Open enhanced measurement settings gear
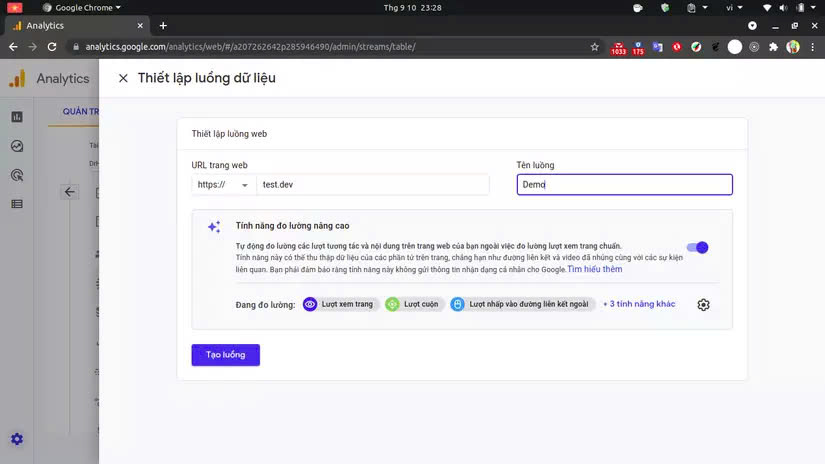Viewport: 825px width, 464px height. tap(703, 305)
